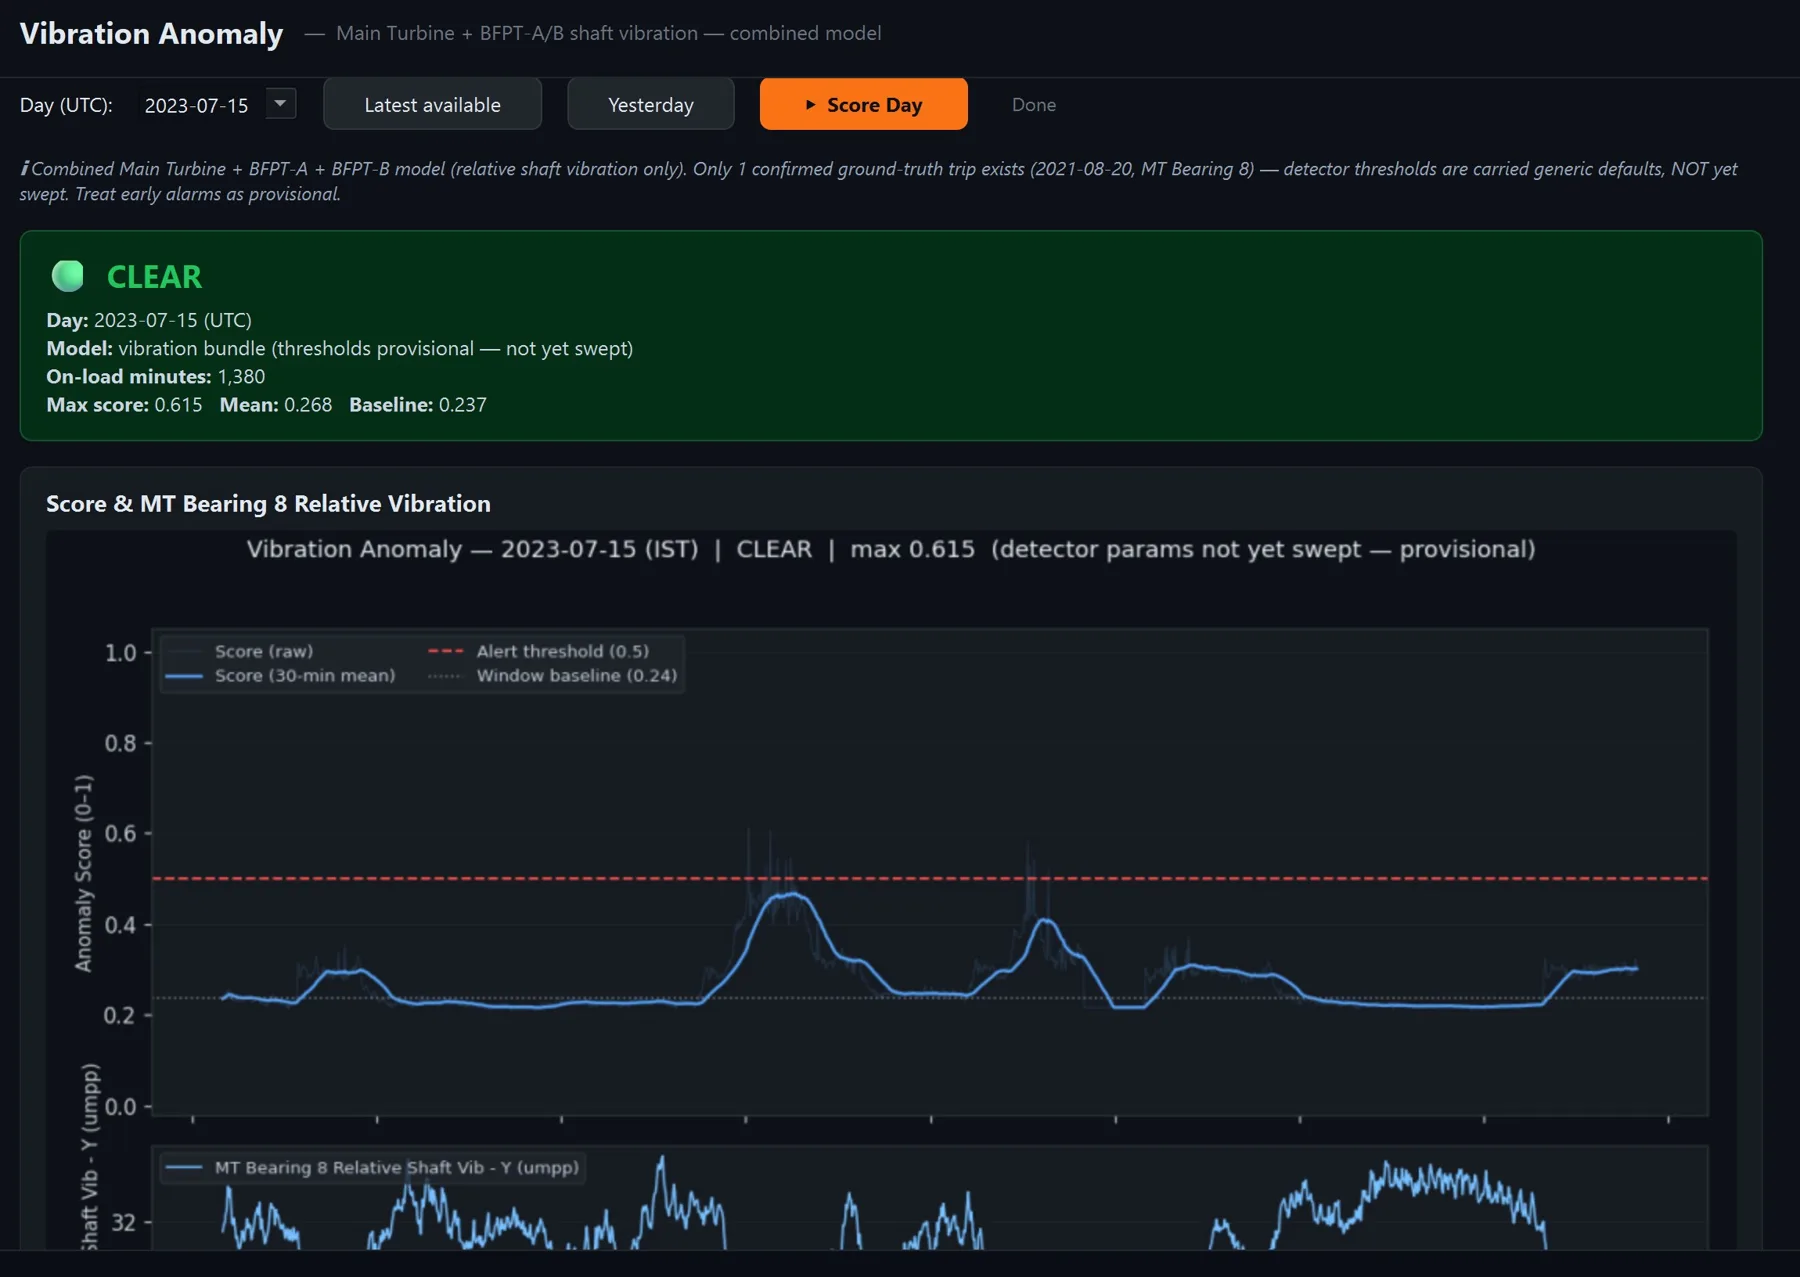The width and height of the screenshot is (1800, 1277).
Task: Click the Score & MT Bearing 8 heading
Action: tap(268, 504)
